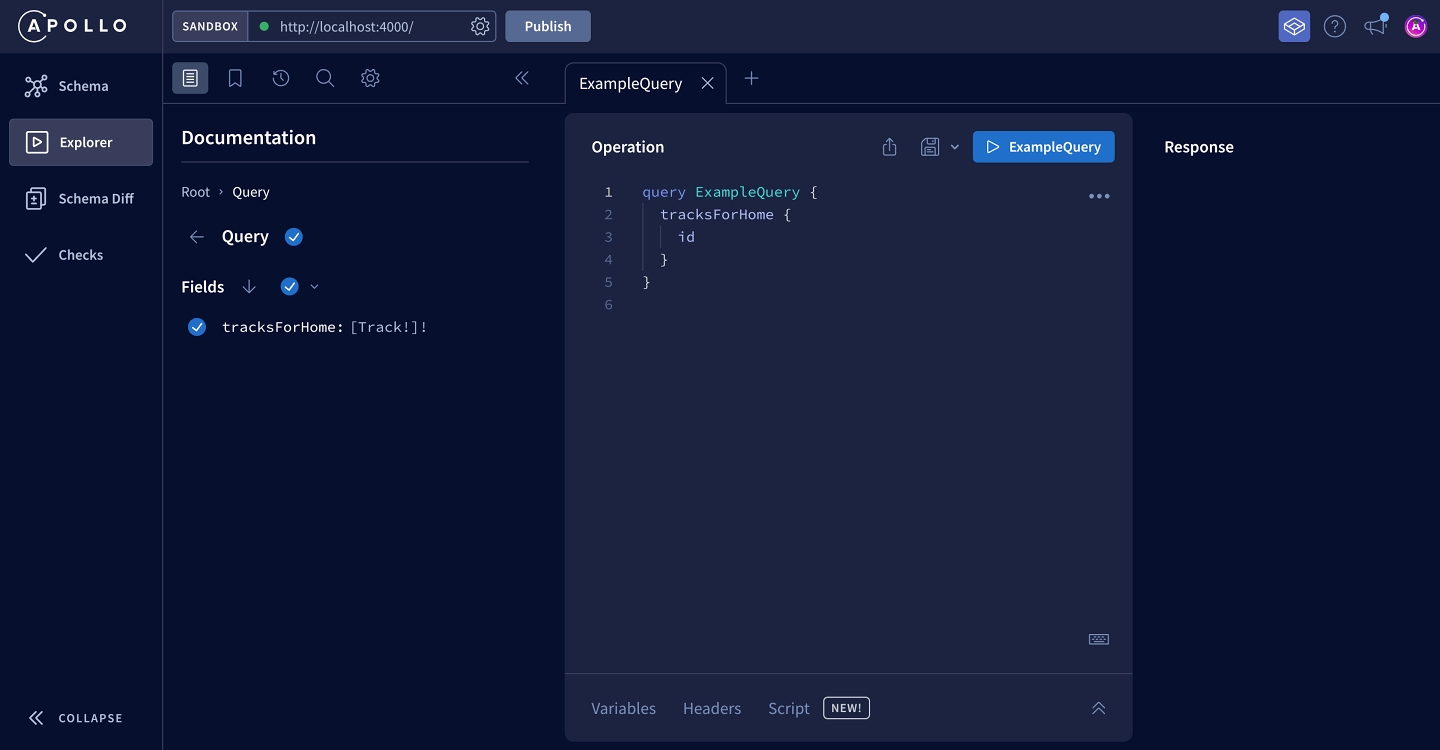Image resolution: width=1440 pixels, height=750 pixels.
Task: Click the keyboard shortcuts icon
Action: [1098, 640]
